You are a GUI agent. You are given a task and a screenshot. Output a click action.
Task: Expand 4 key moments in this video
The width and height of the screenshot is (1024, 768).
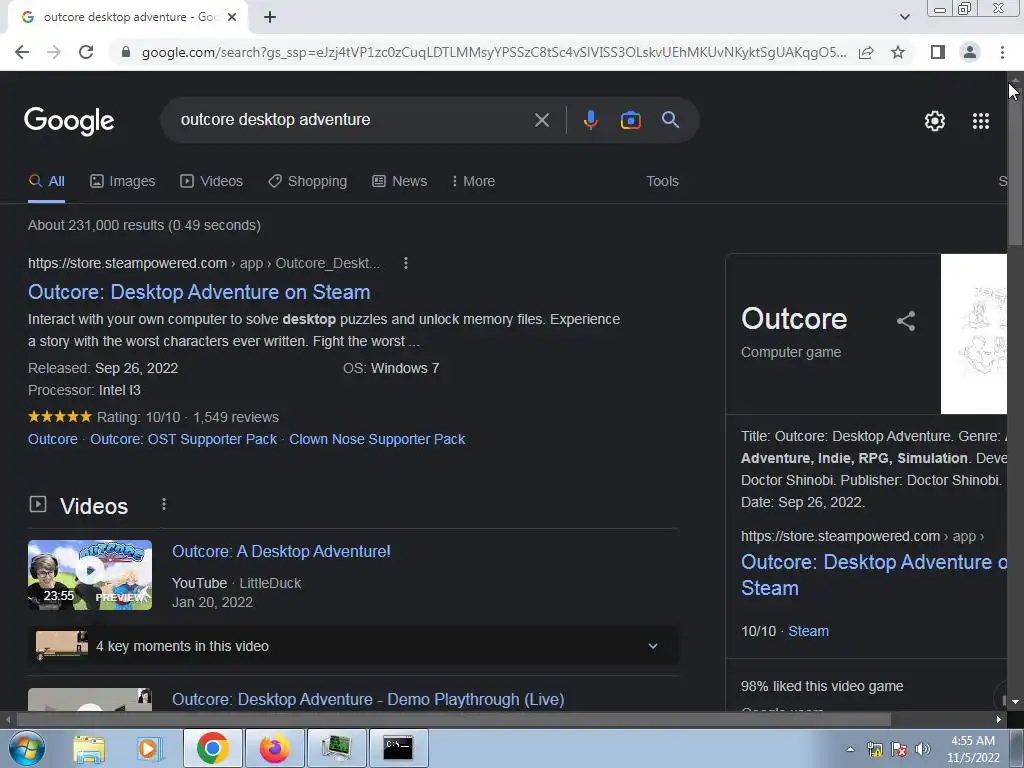tap(353, 646)
